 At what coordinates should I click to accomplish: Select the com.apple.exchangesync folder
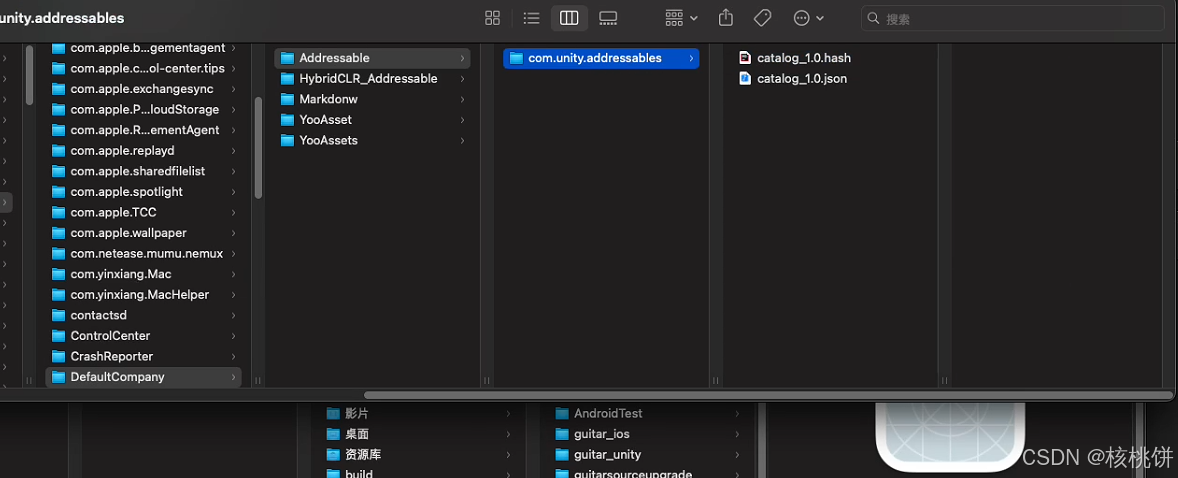(143, 89)
